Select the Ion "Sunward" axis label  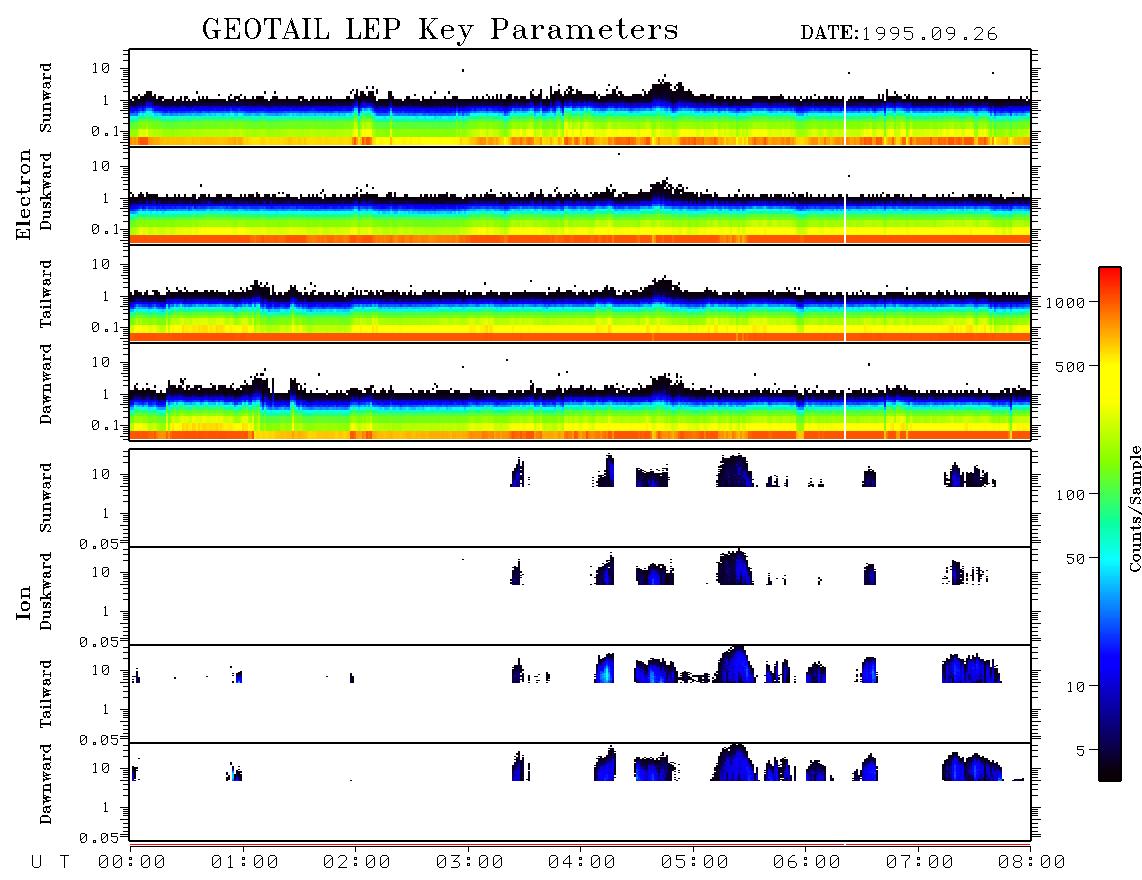click(x=45, y=498)
